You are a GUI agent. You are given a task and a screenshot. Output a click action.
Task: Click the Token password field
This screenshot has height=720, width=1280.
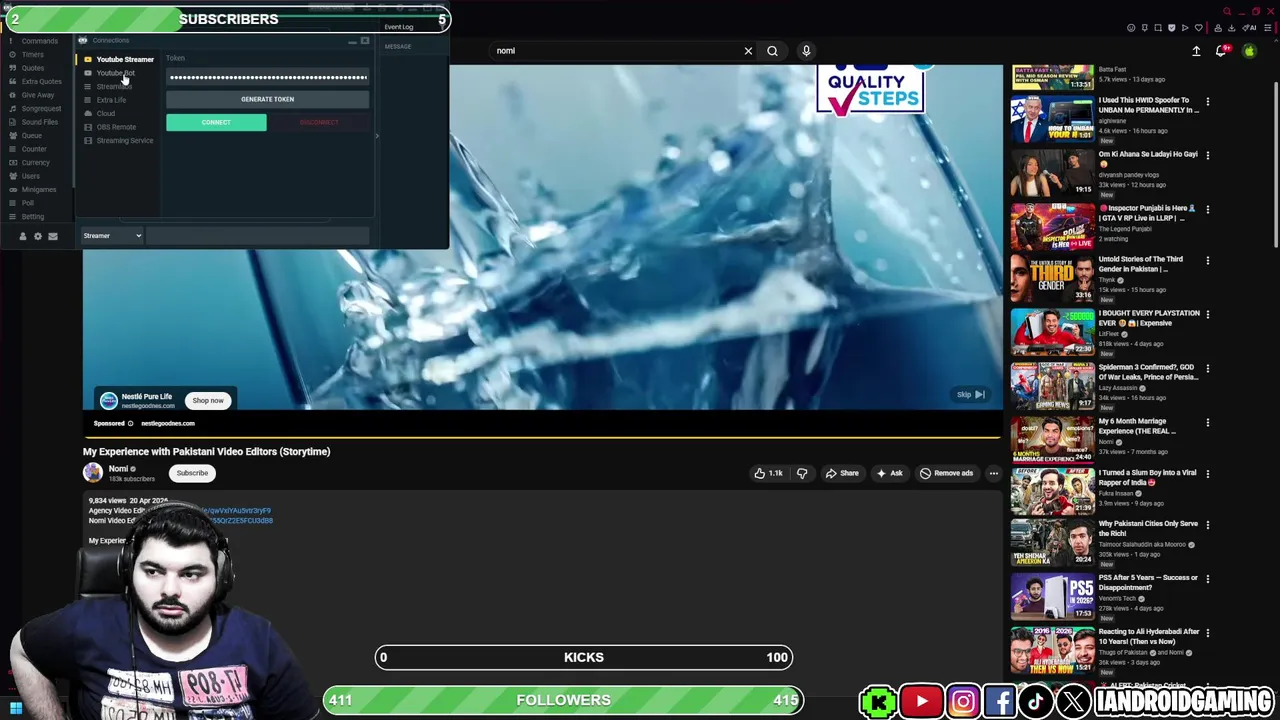point(267,77)
